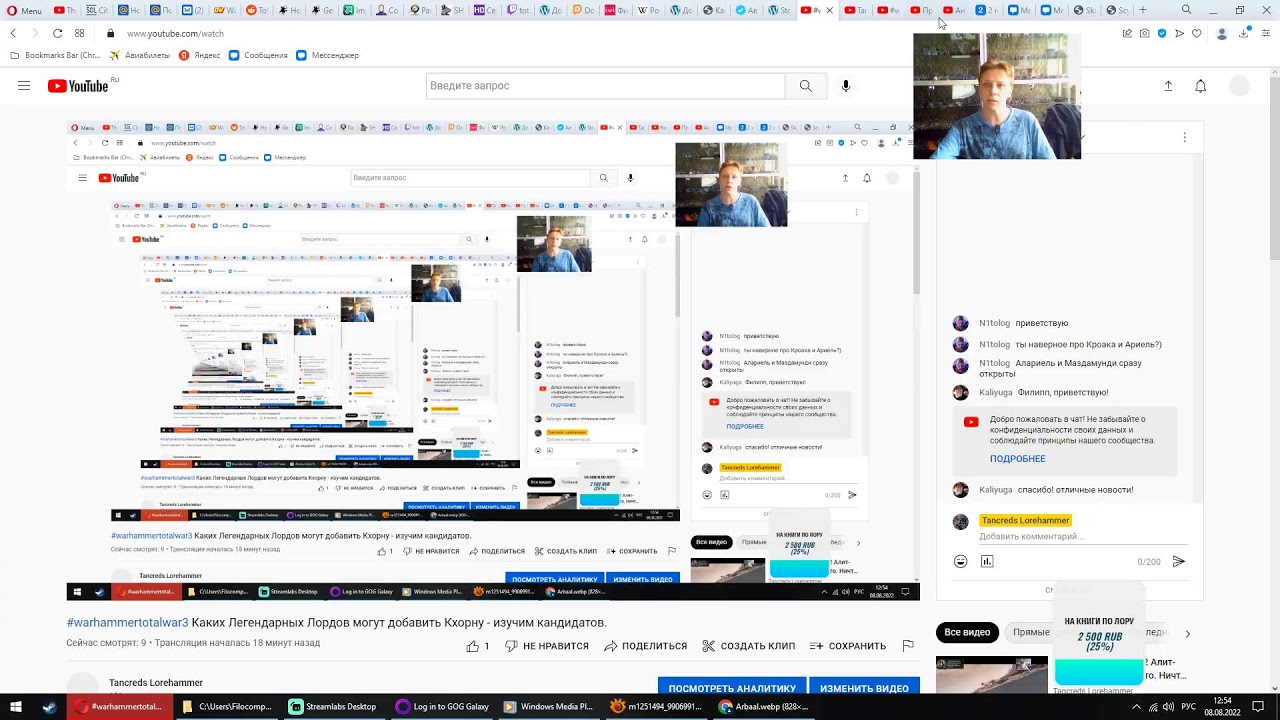Expand hidden system tray icons chevron
This screenshot has width=1280, height=720.
tap(1136, 707)
